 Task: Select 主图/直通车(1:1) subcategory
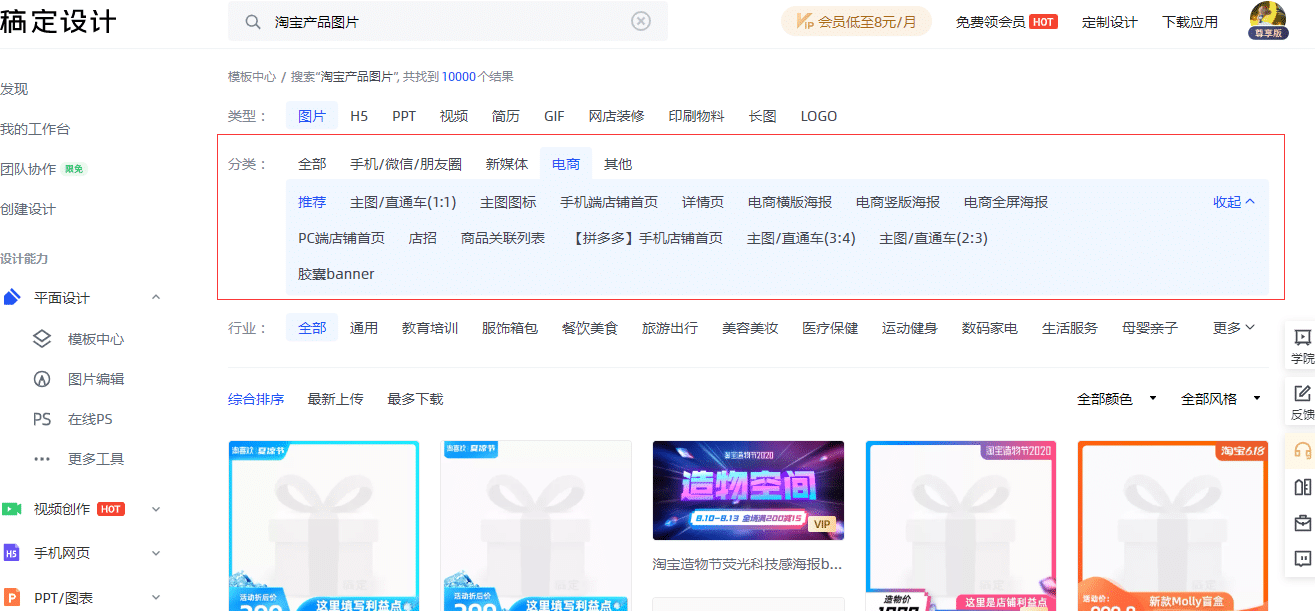coord(403,202)
